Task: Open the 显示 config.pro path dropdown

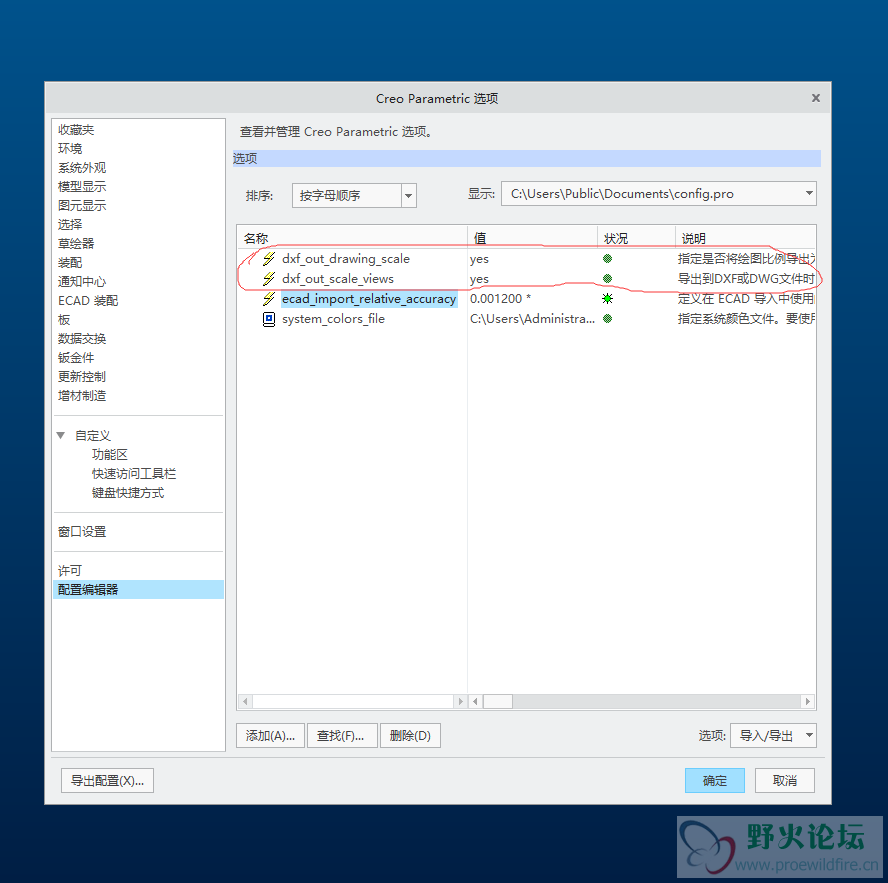Action: coord(809,194)
